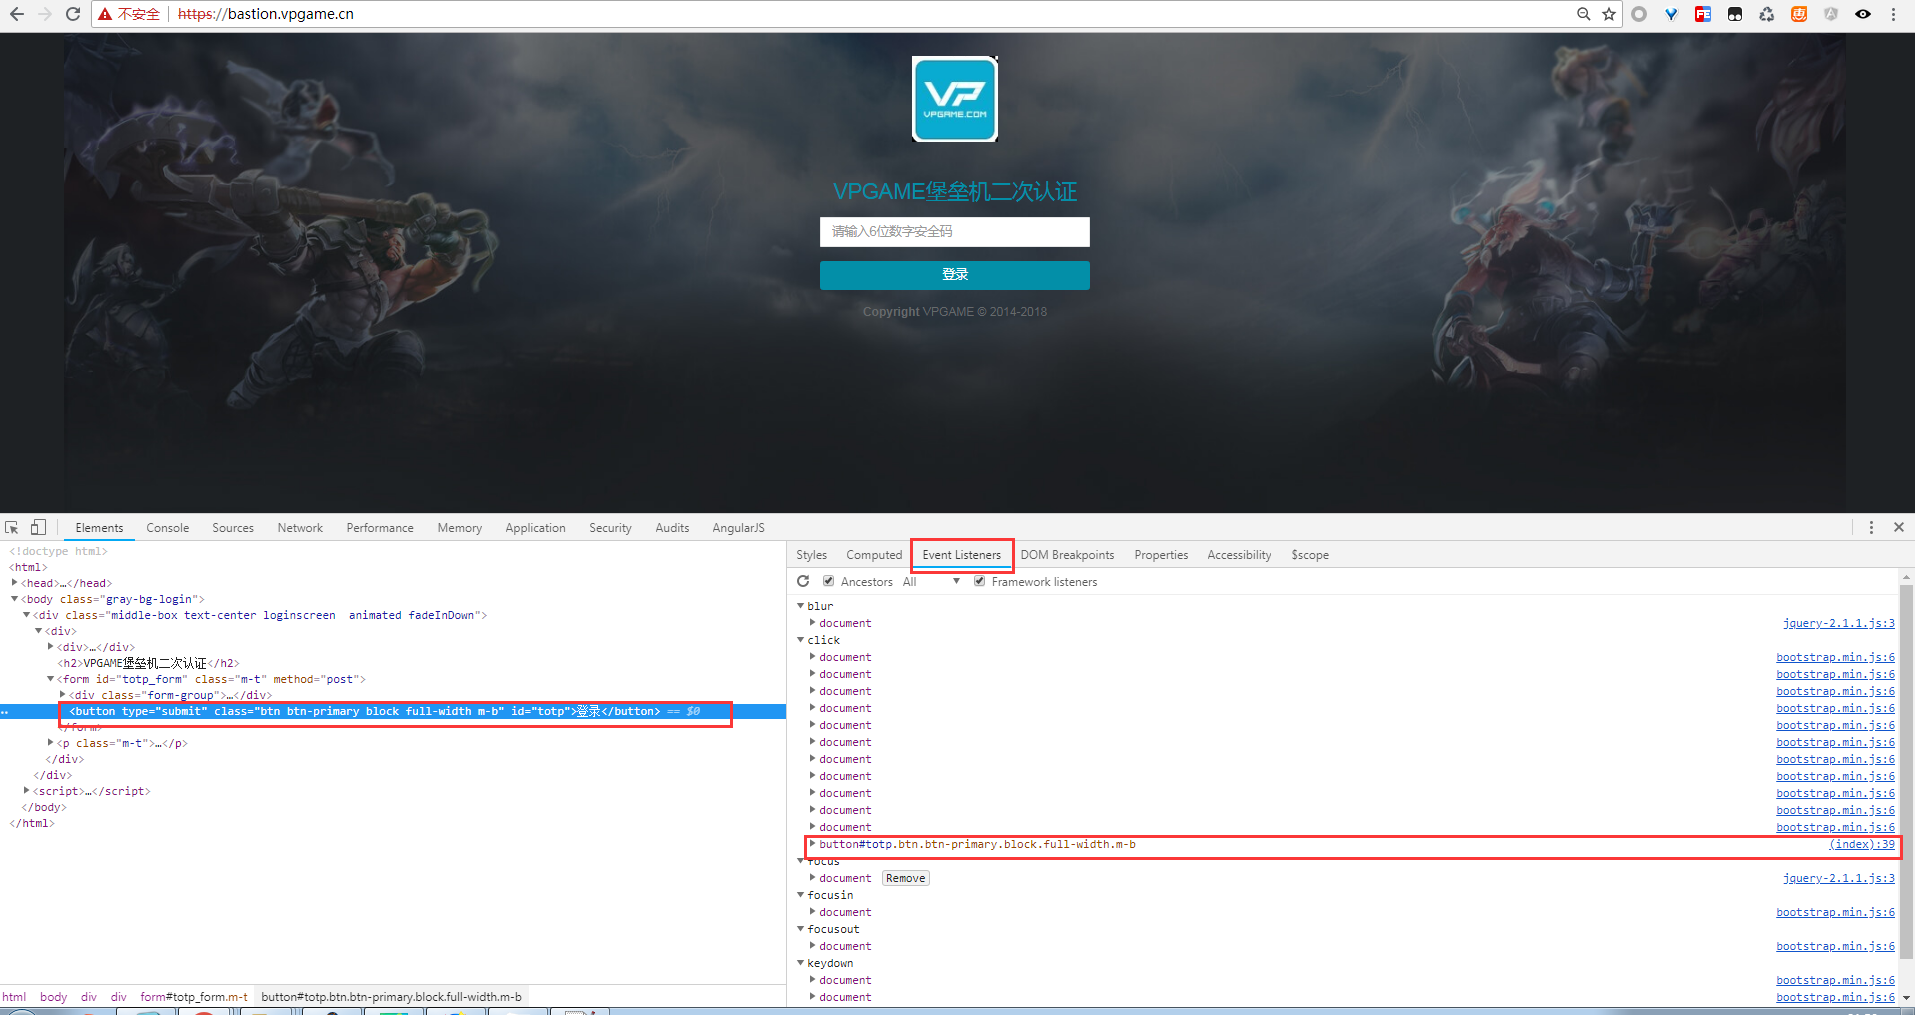Open the (index):39 source link
1915x1015 pixels.
1862,844
